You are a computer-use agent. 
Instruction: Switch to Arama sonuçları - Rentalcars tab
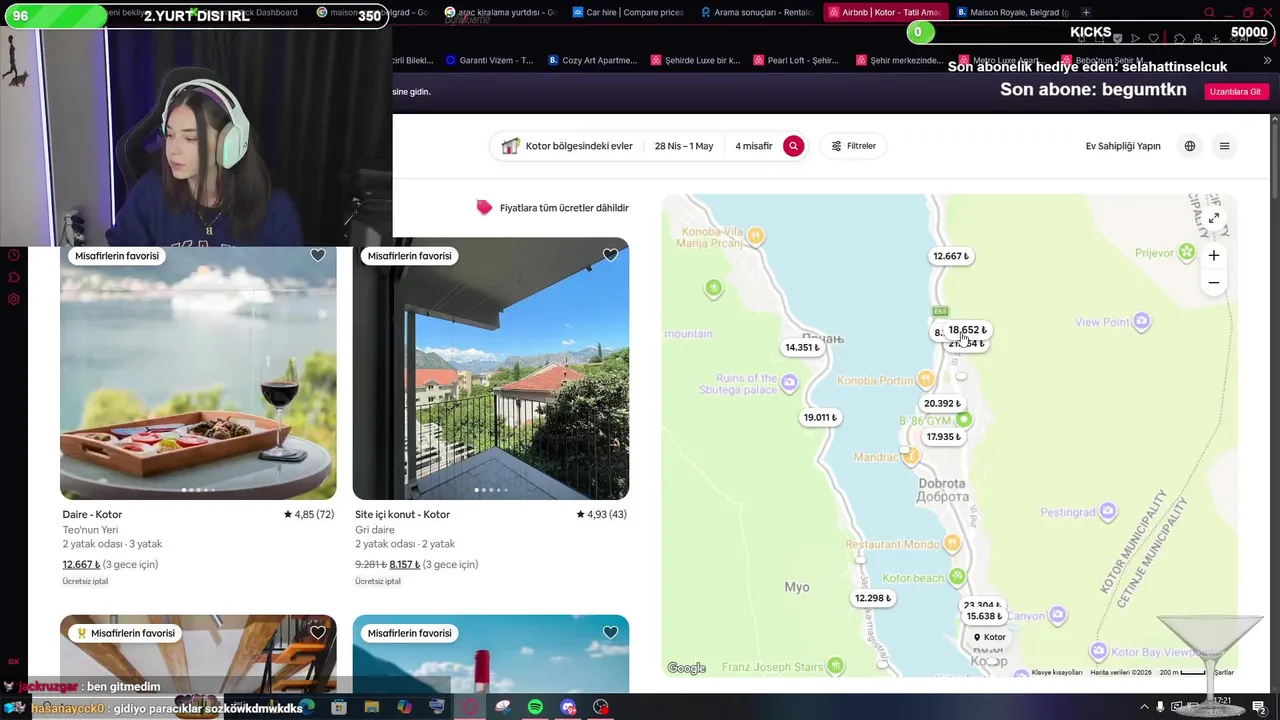point(755,12)
